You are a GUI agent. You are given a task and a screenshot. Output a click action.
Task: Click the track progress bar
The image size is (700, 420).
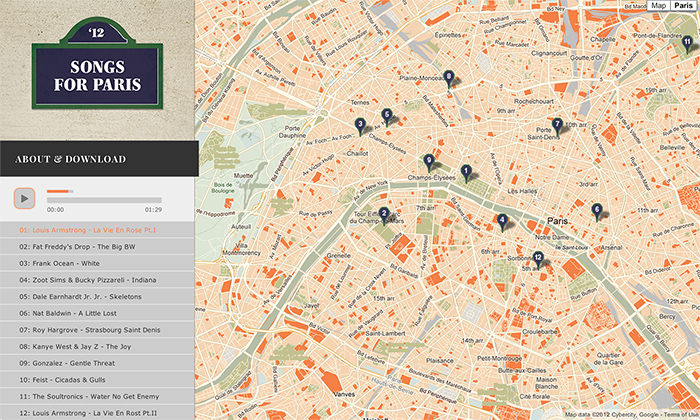[x=104, y=200]
